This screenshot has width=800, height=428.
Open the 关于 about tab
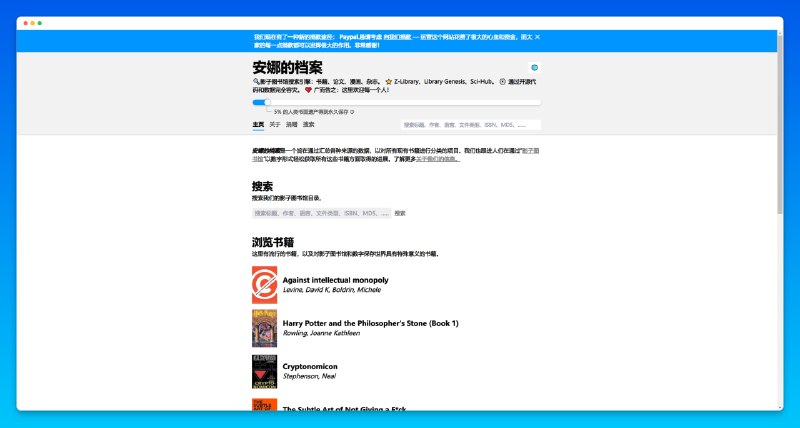tap(275, 125)
